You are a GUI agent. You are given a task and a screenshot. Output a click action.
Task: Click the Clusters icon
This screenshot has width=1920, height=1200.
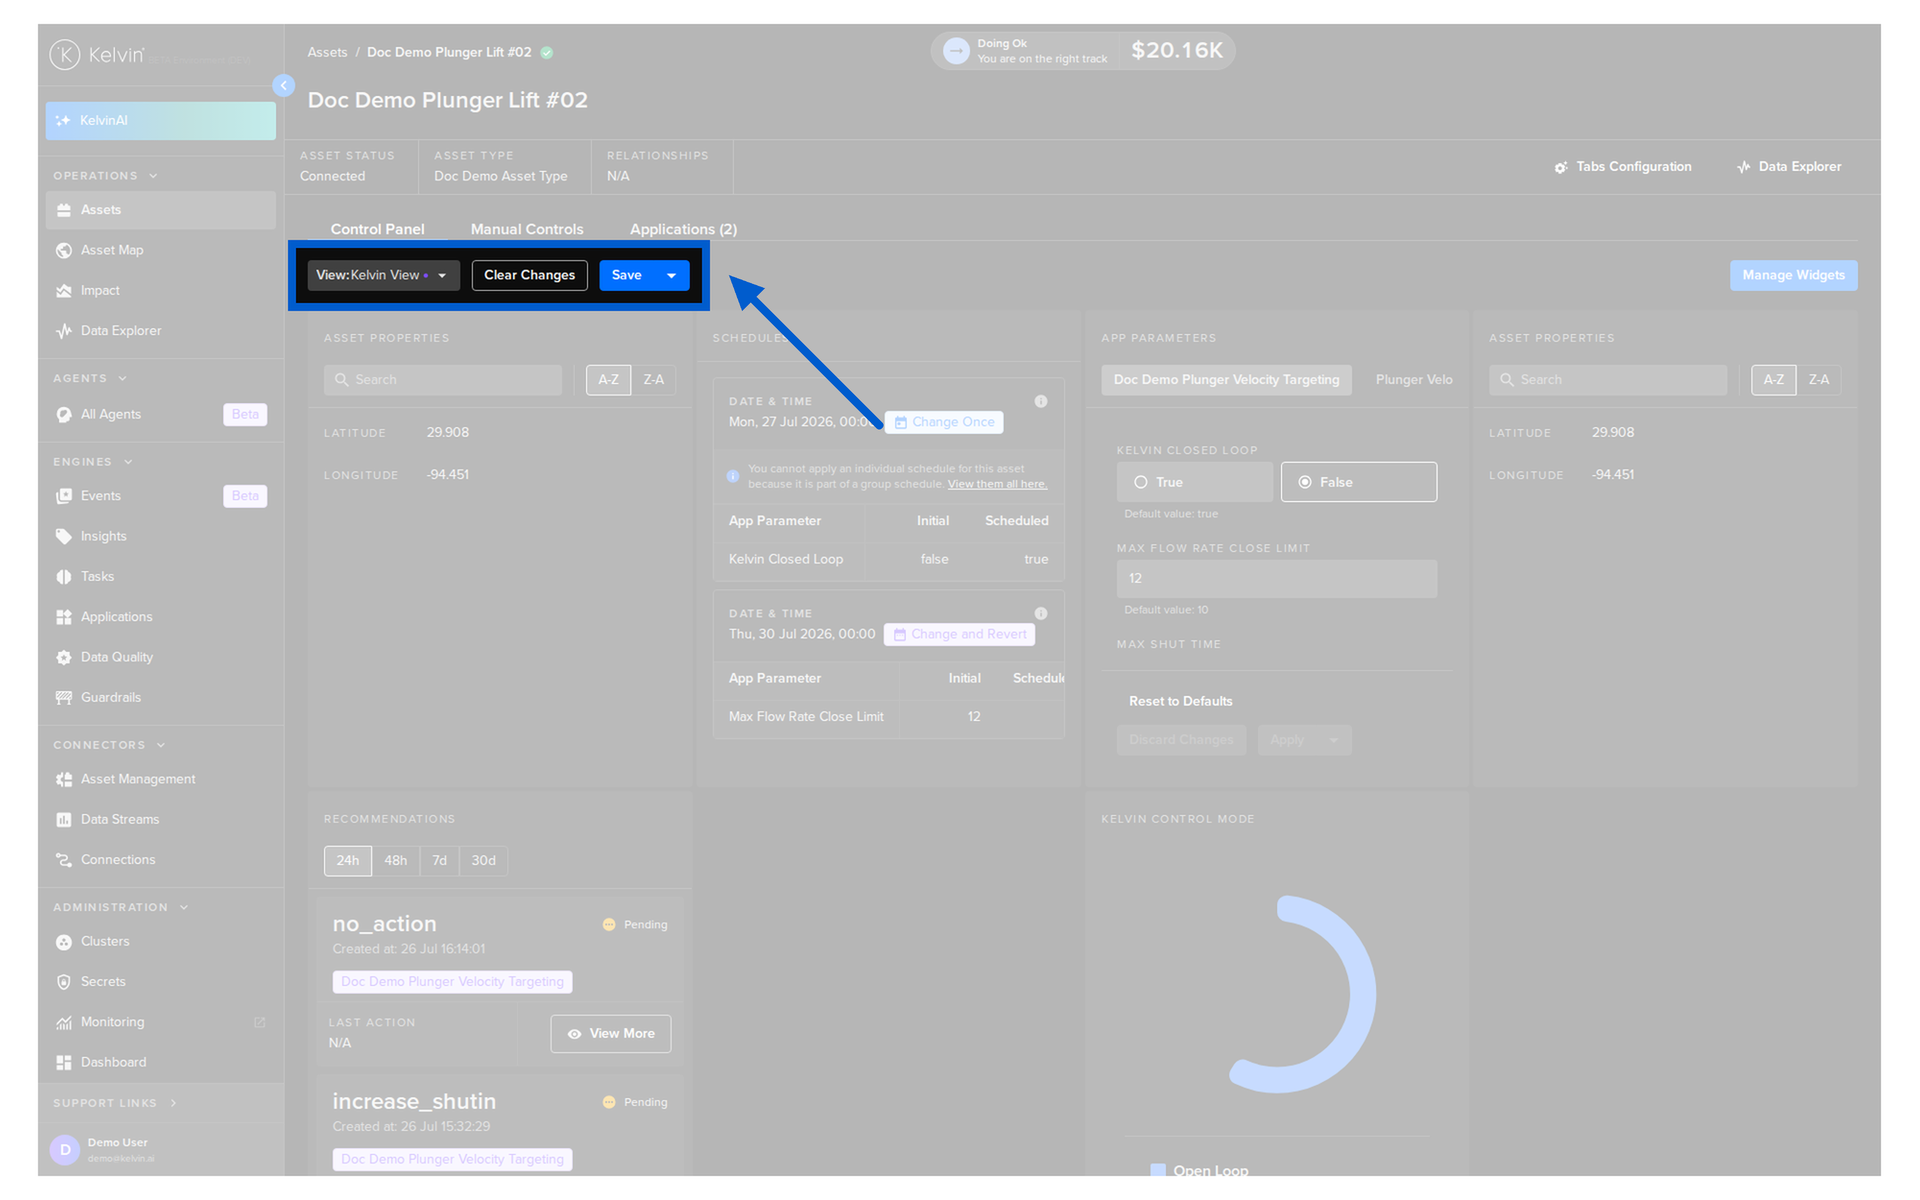64,942
